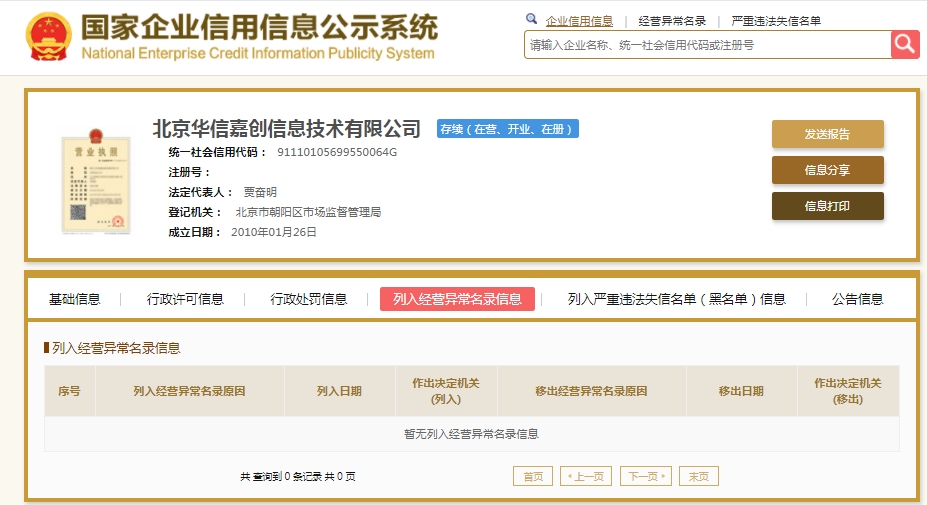Switch to the 基础信息 tab
The width and height of the screenshot is (927, 505).
pyautogui.click(x=74, y=299)
